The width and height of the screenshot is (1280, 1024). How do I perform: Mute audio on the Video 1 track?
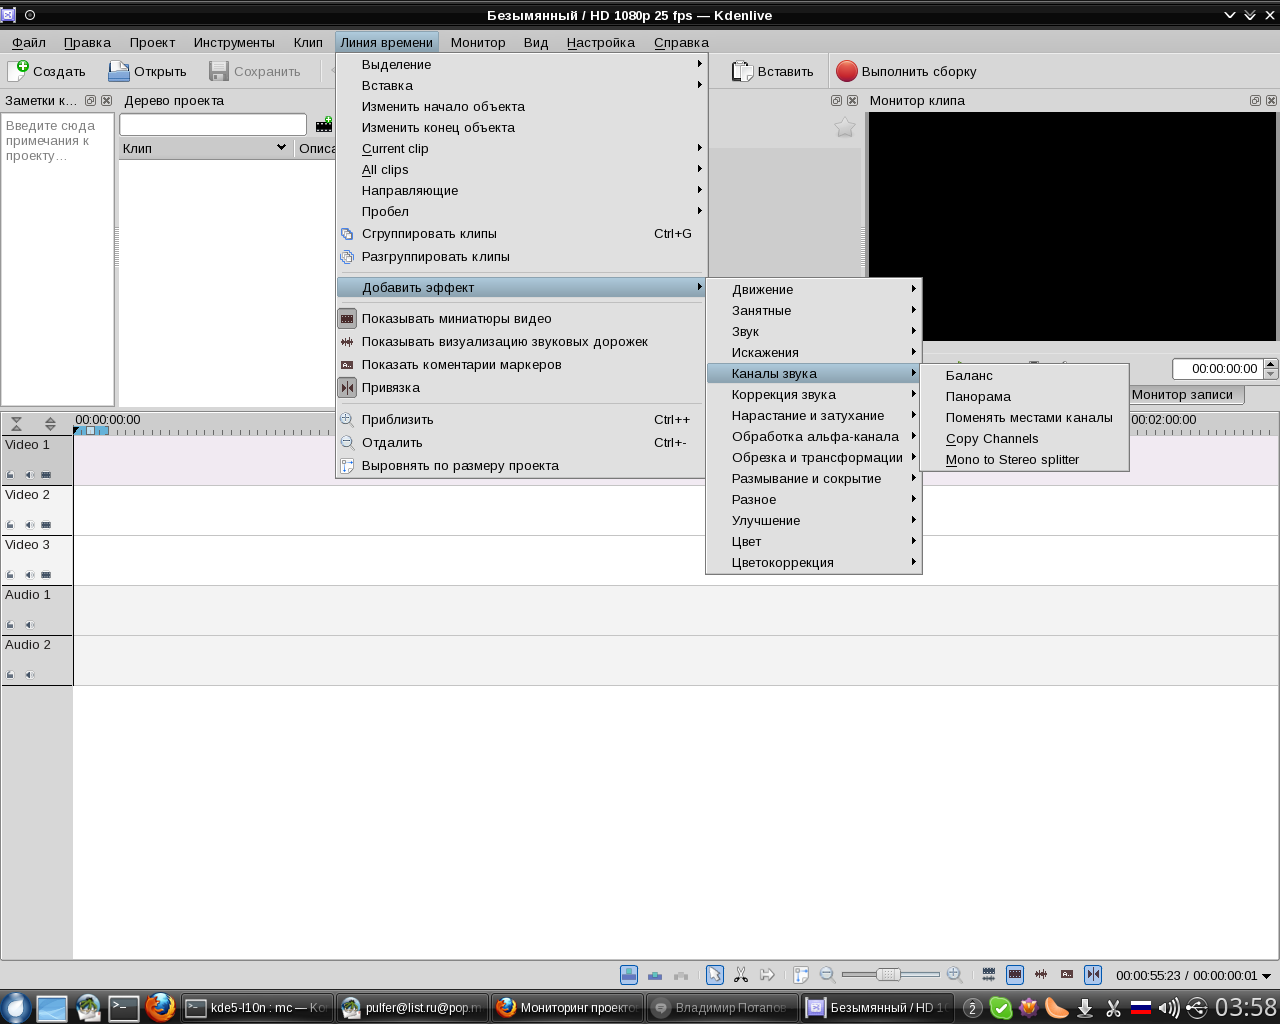29,475
